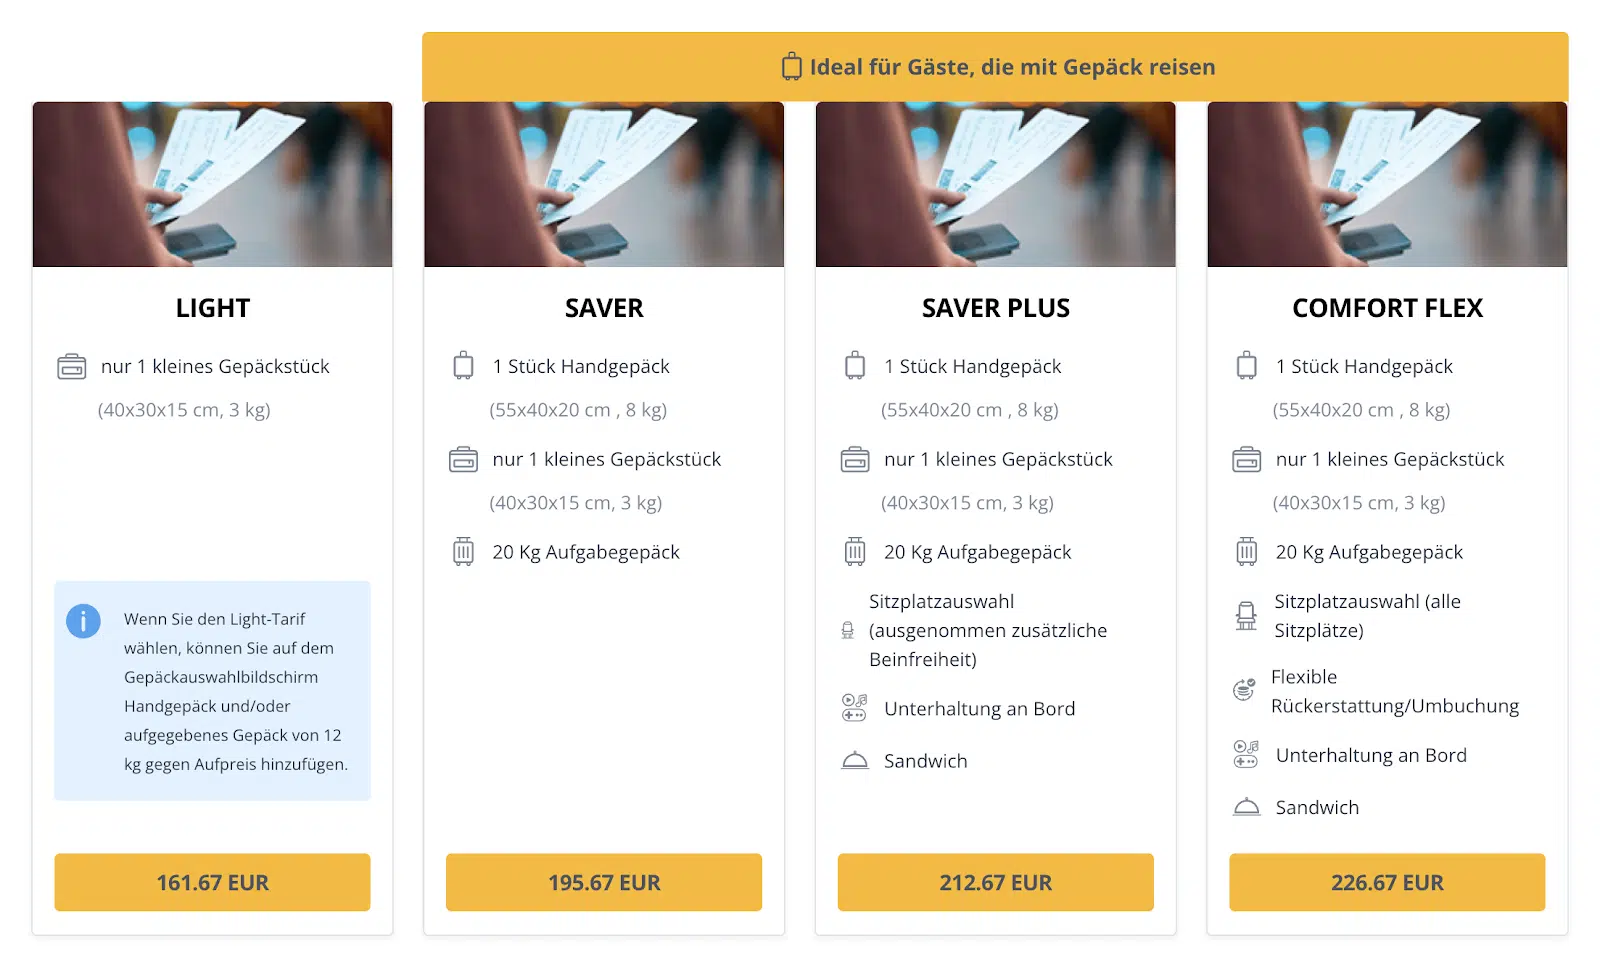This screenshot has height=968, width=1600.
Task: Click the flexible refund icon in COMFORT FLEX
Action: click(1244, 689)
